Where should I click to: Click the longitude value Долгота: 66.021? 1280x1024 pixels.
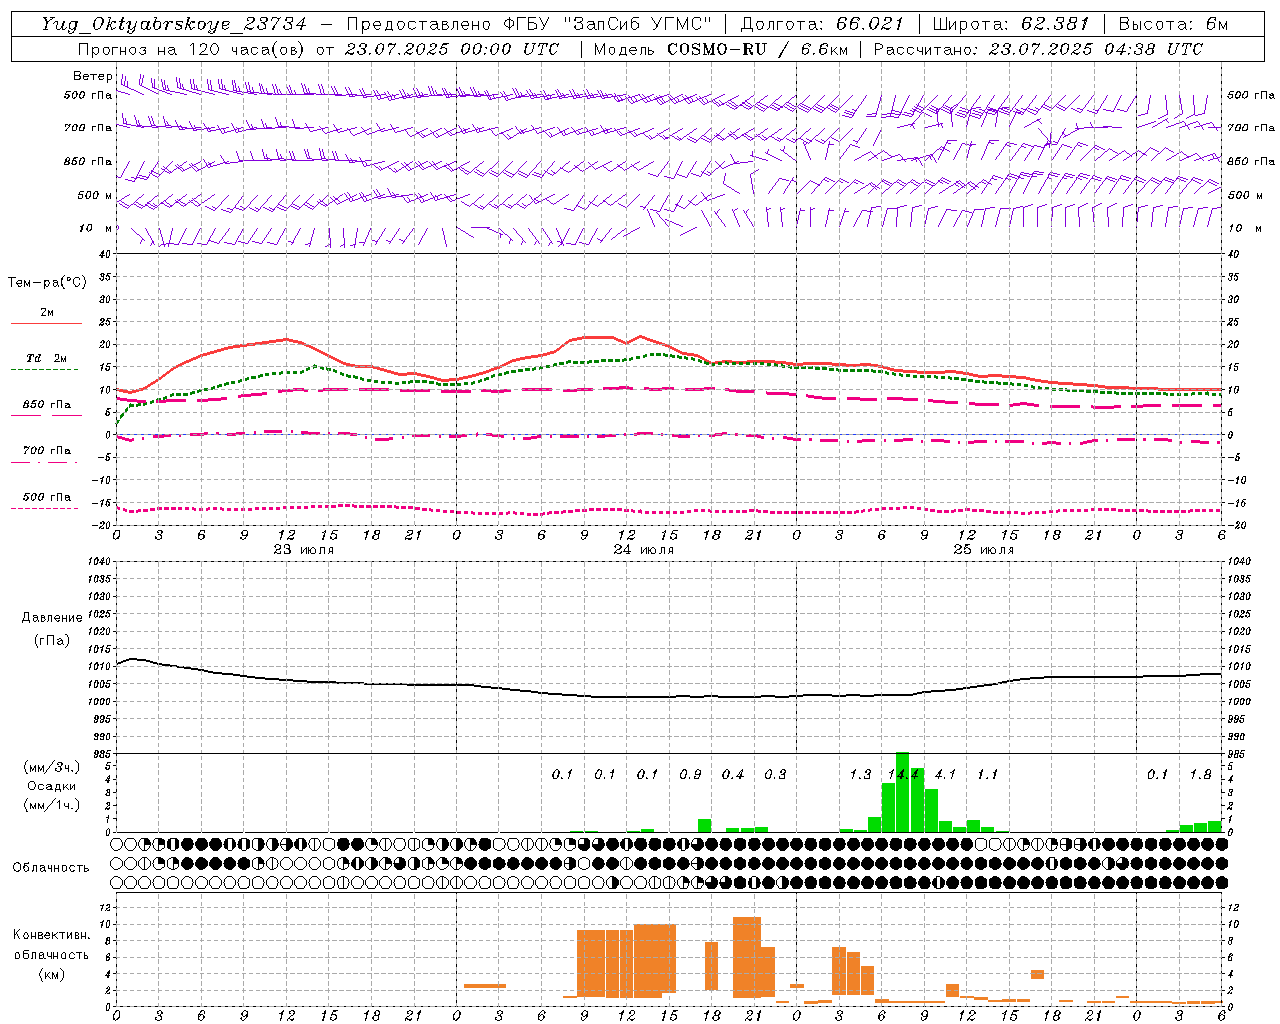(823, 24)
